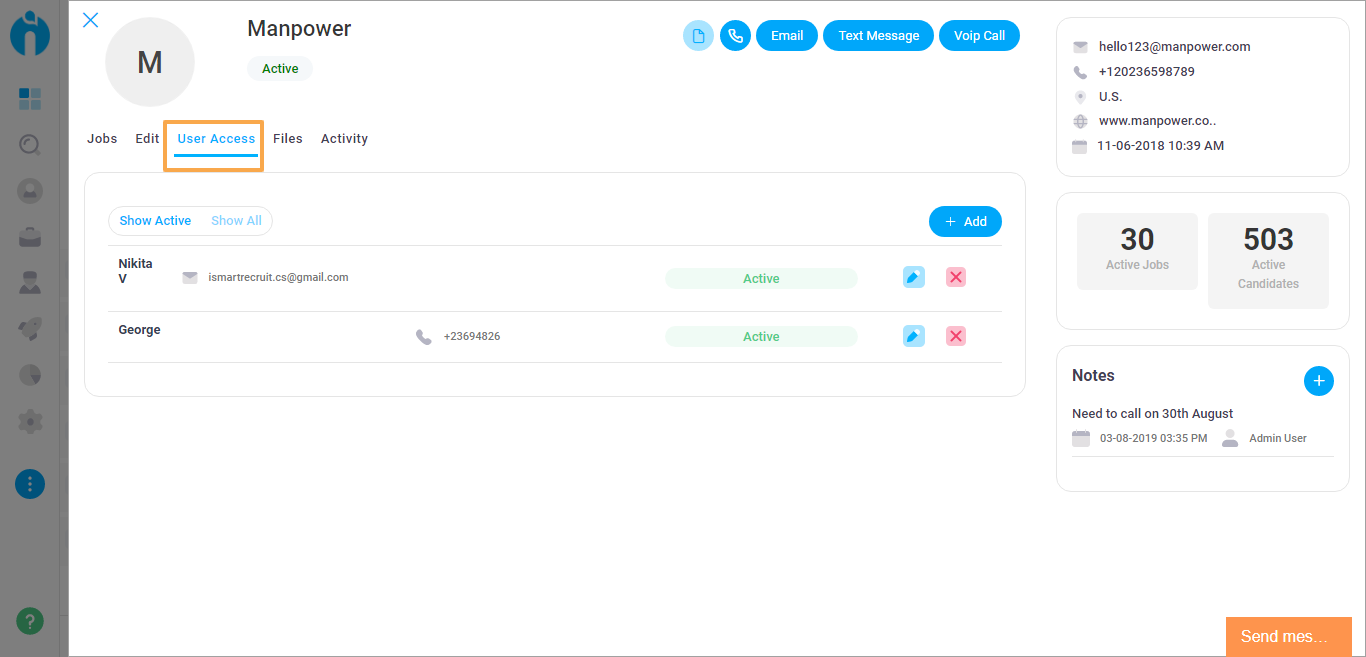
Task: Switch to the Edit tab
Action: point(147,139)
